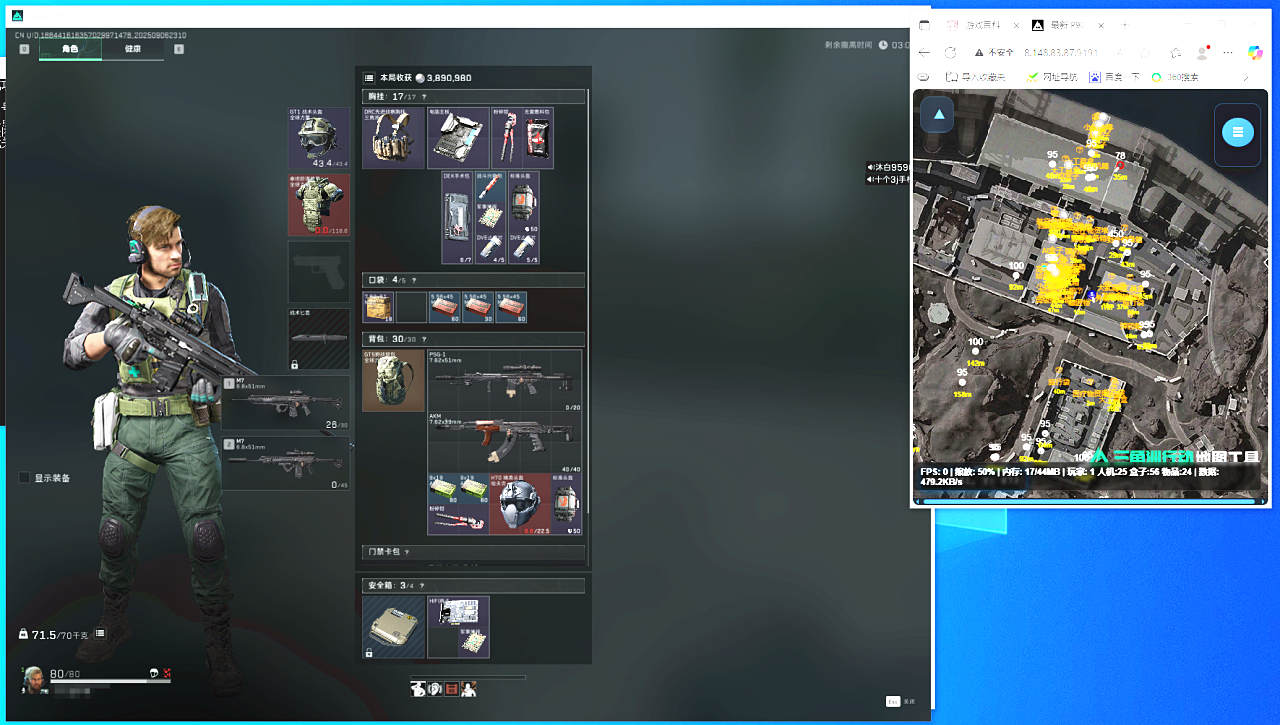Click the painkiller item showing 5/5
This screenshot has width=1280, height=725.
[x=522, y=249]
